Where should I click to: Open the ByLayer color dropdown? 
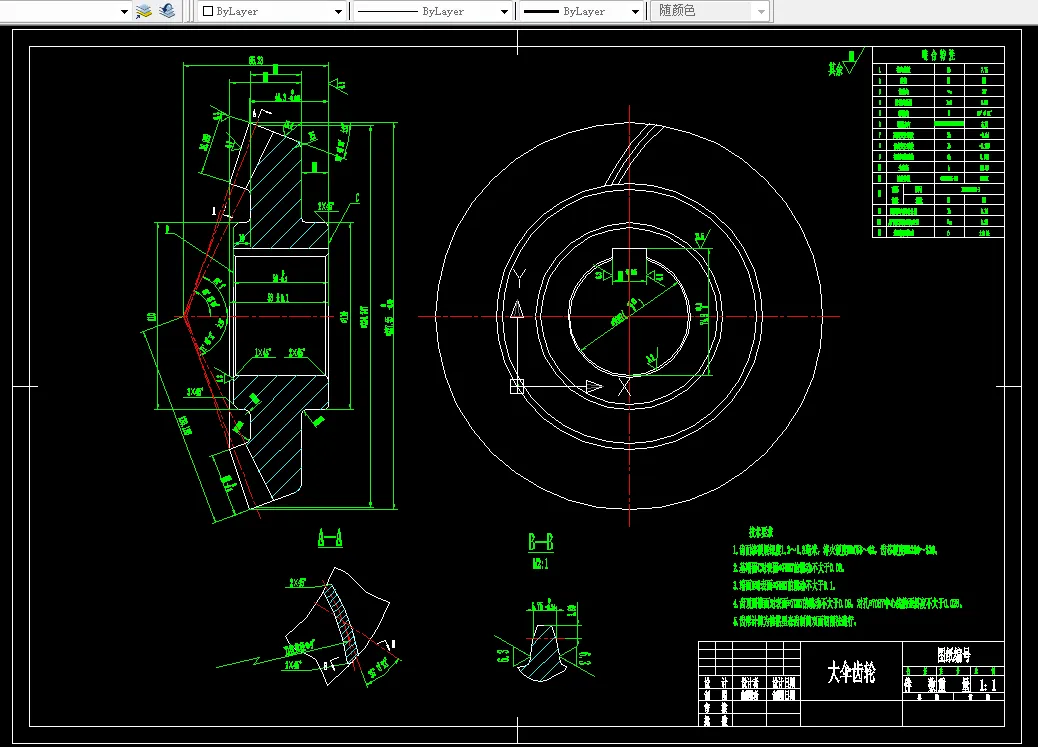tap(273, 11)
